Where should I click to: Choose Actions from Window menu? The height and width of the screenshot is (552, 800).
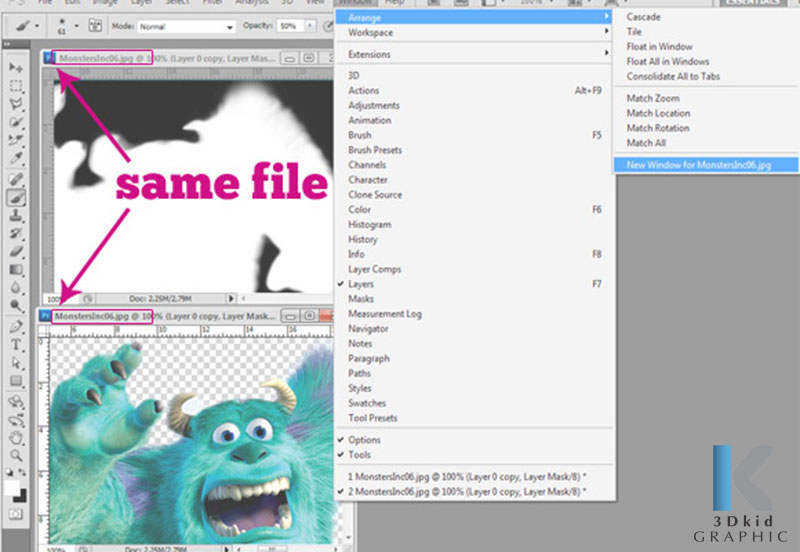pos(475,90)
